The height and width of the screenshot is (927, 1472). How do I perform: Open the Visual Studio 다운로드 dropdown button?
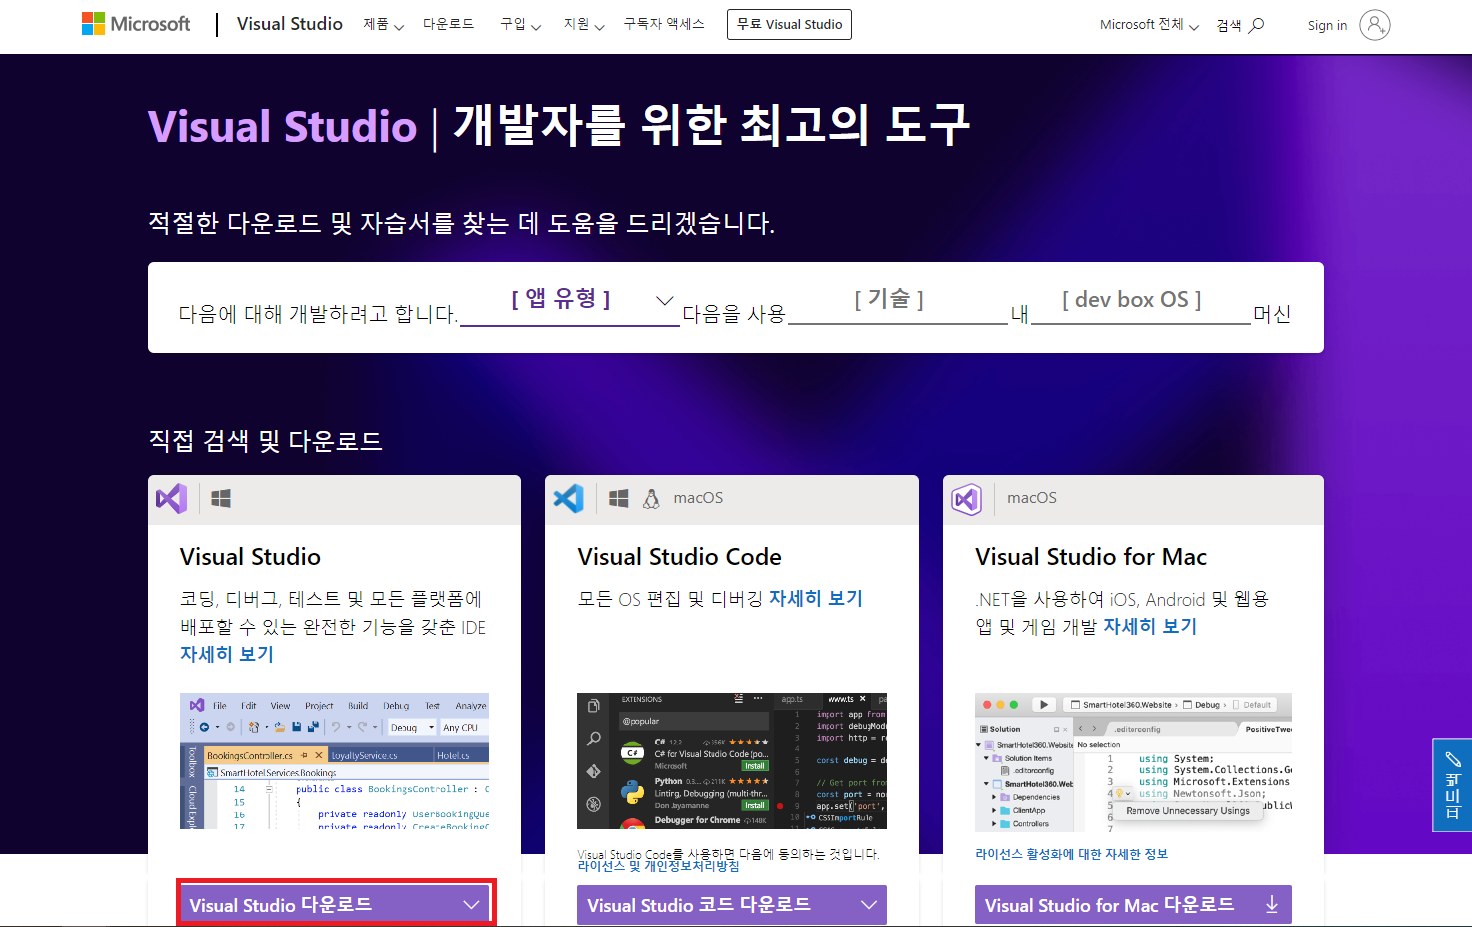(x=334, y=905)
